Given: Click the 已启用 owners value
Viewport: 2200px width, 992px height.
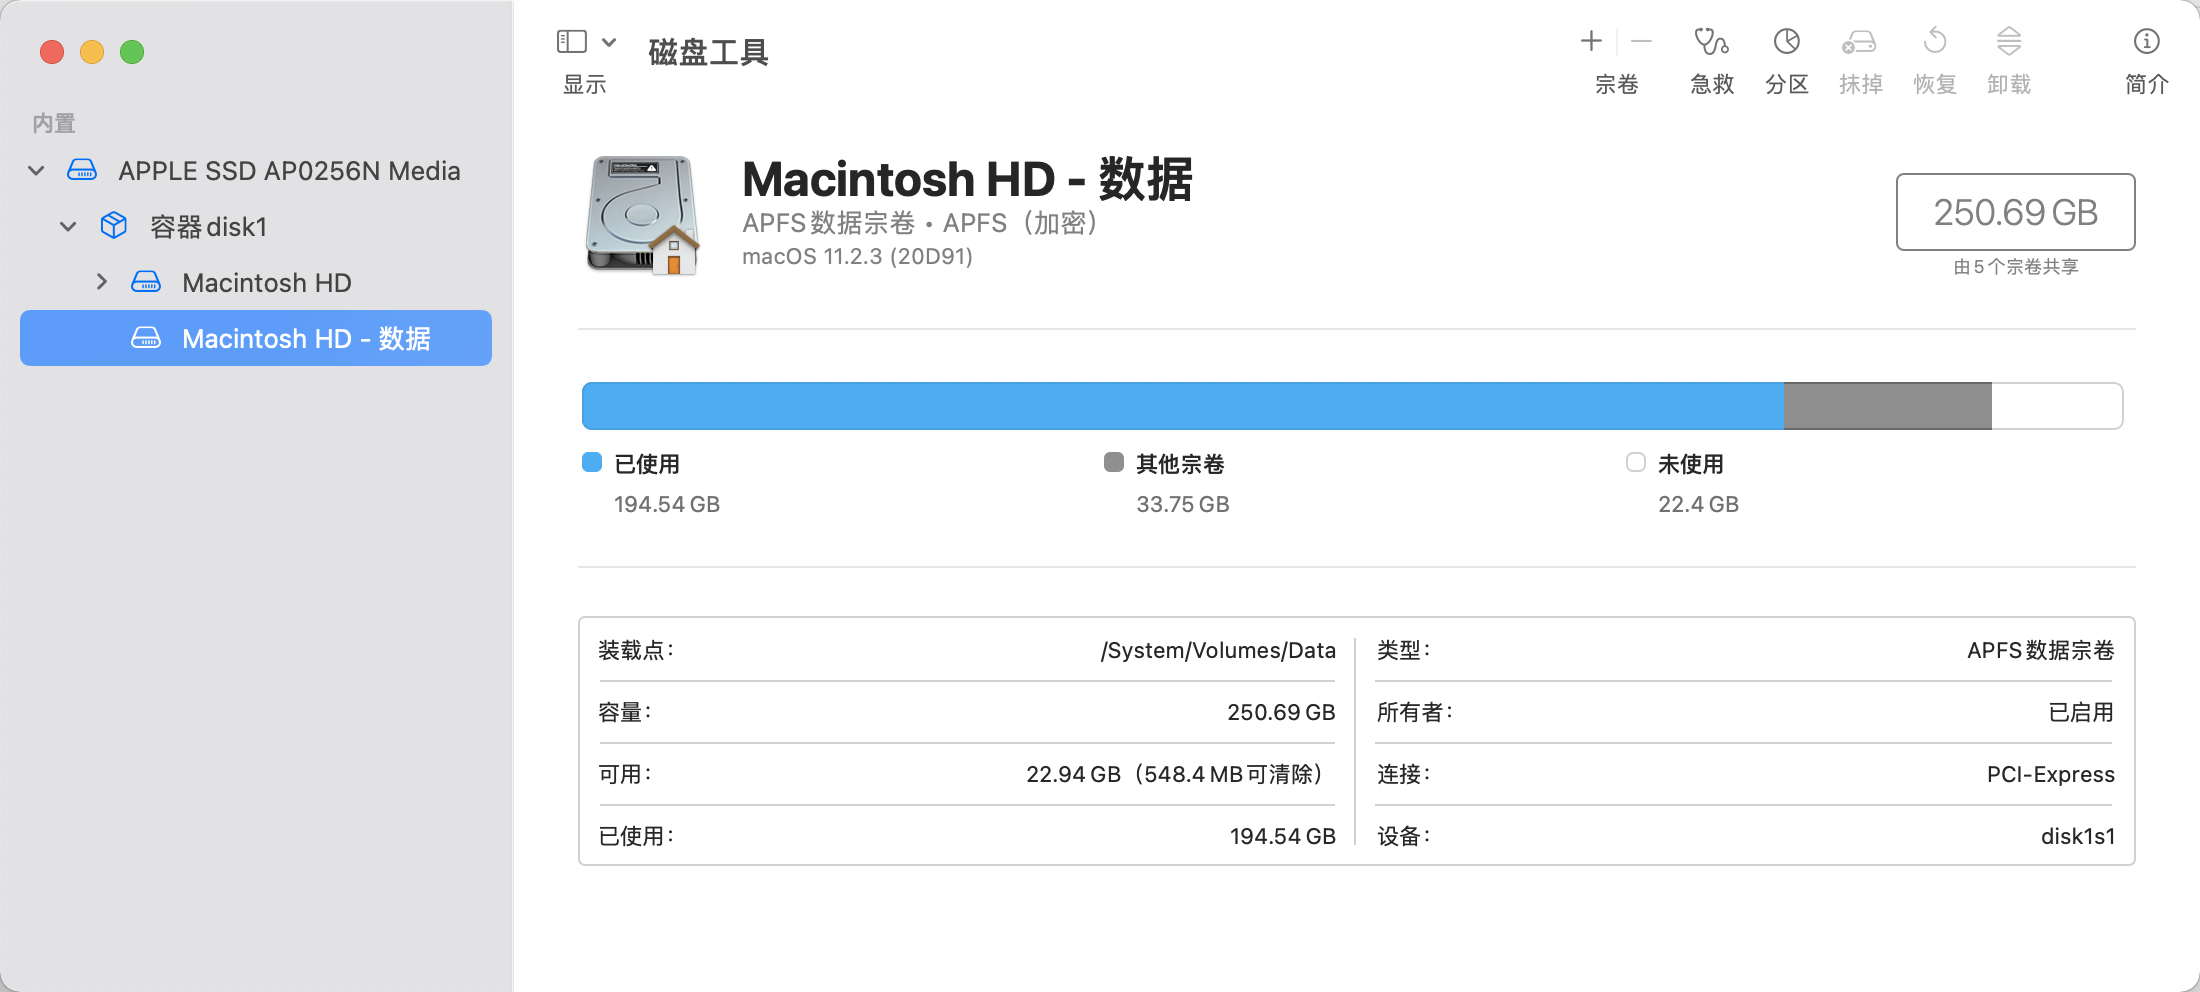Looking at the screenshot, I should tap(2081, 713).
